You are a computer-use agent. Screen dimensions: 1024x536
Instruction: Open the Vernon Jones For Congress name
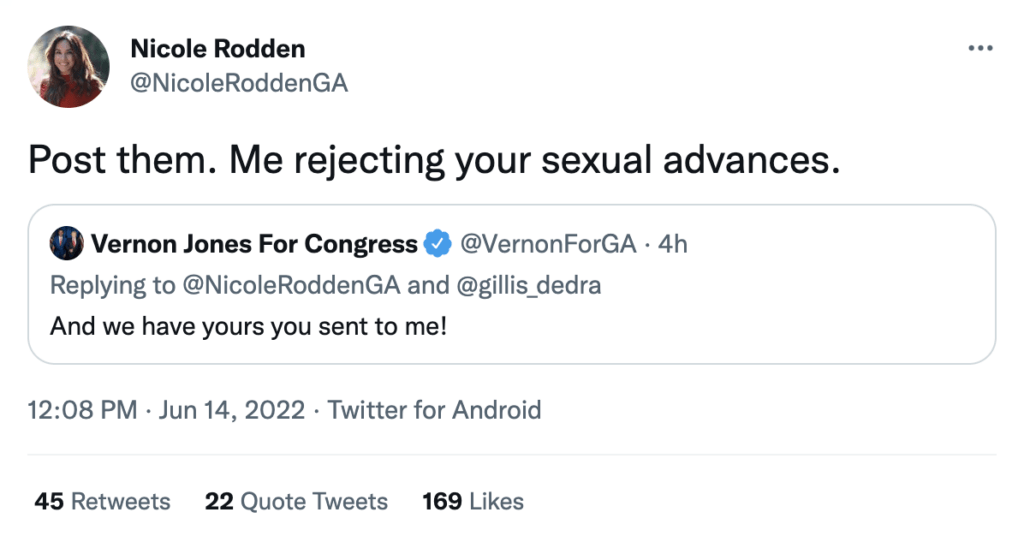click(x=254, y=243)
